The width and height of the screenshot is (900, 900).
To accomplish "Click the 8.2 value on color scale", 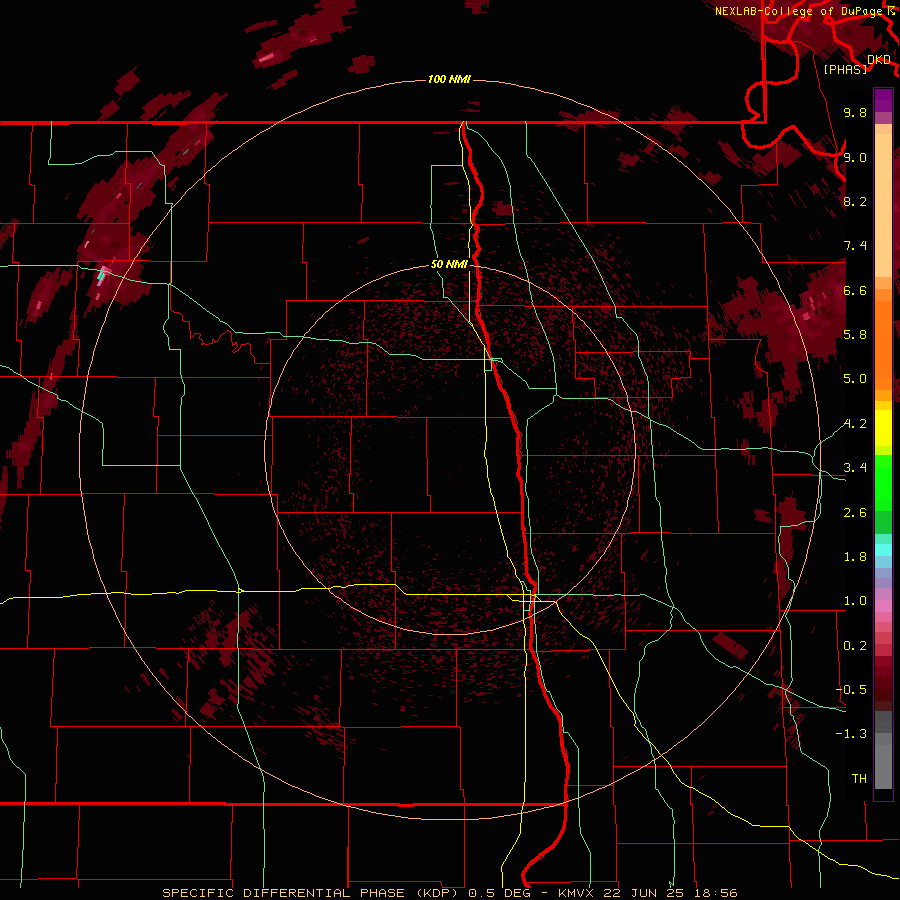I will tap(855, 201).
